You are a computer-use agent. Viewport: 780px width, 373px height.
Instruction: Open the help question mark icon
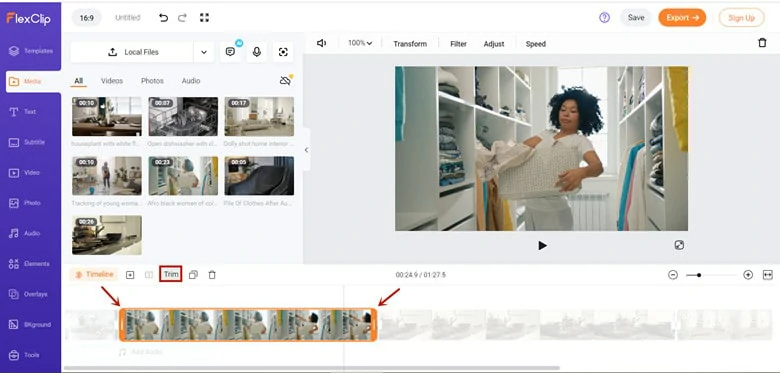pyautogui.click(x=604, y=18)
